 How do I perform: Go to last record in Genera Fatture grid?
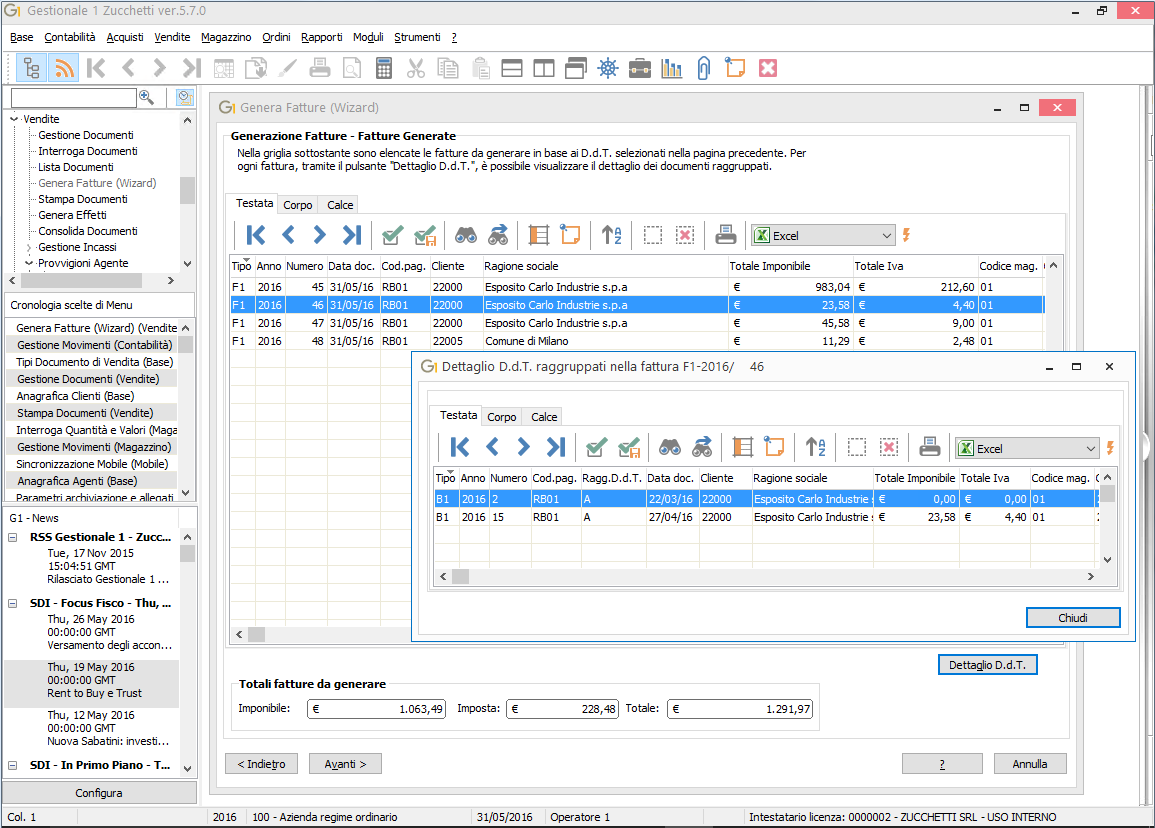click(352, 235)
